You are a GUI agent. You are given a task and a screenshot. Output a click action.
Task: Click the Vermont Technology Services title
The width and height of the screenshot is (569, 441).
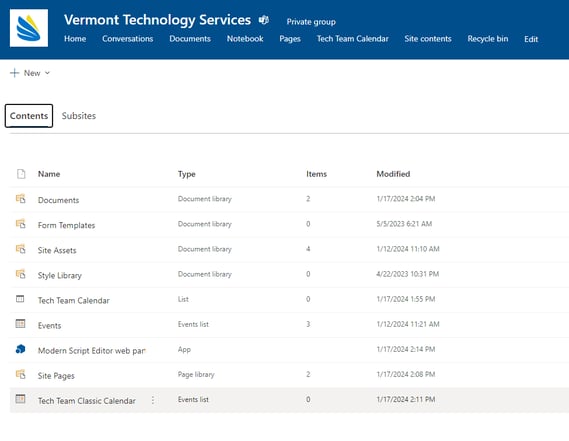click(x=157, y=20)
